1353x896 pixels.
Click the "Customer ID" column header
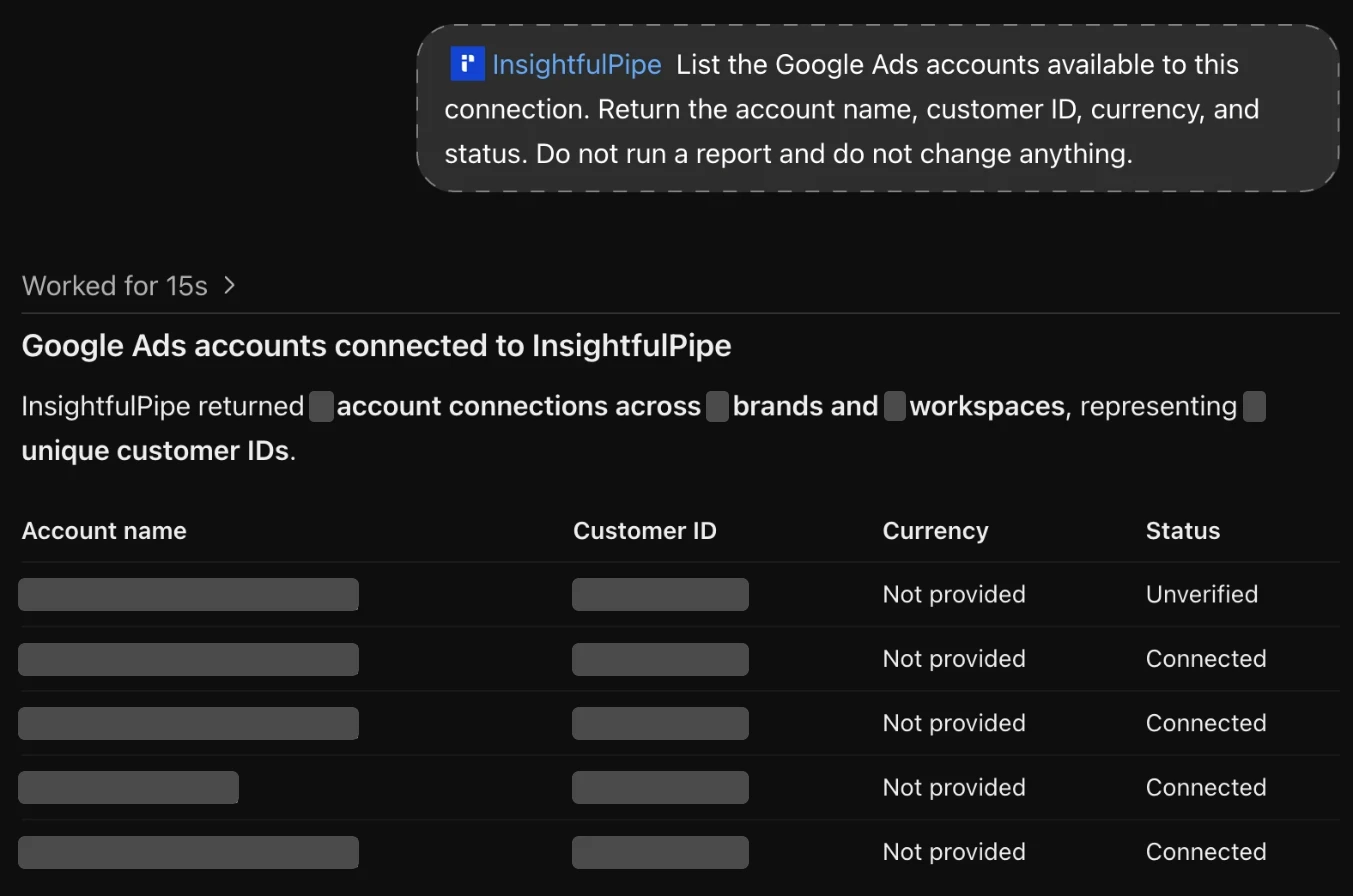pyautogui.click(x=645, y=530)
